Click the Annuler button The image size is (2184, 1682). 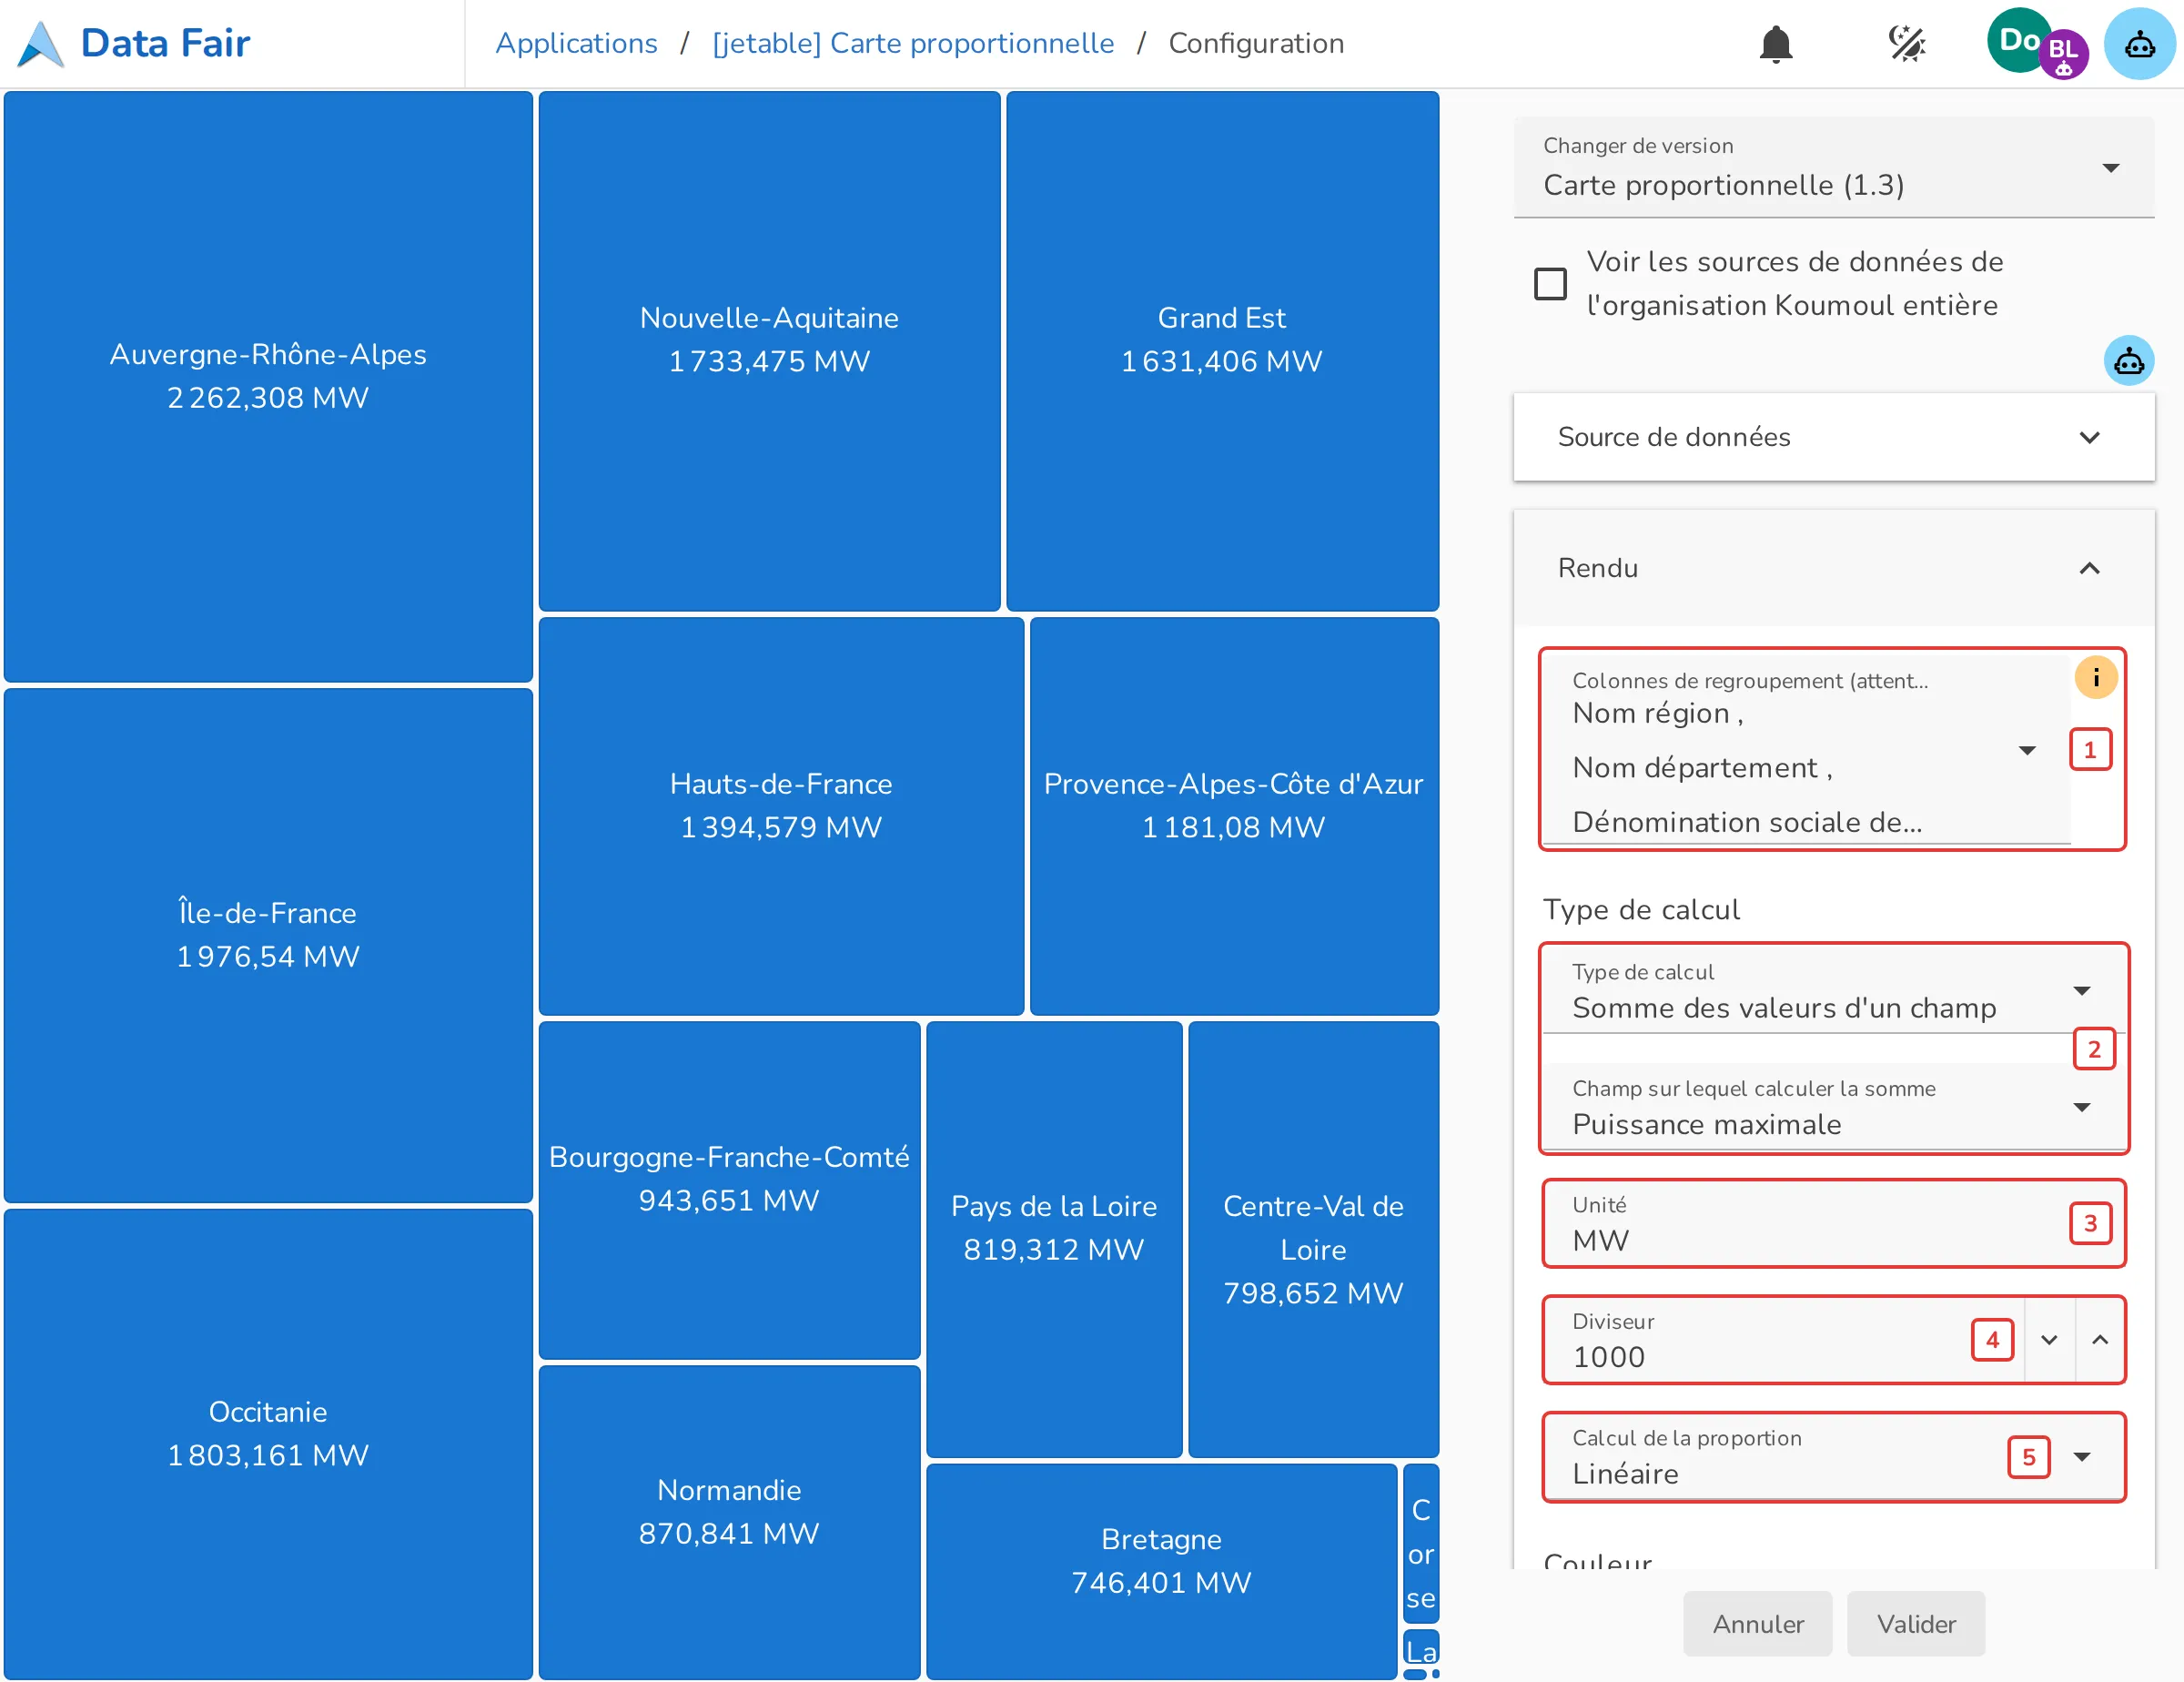(1758, 1623)
